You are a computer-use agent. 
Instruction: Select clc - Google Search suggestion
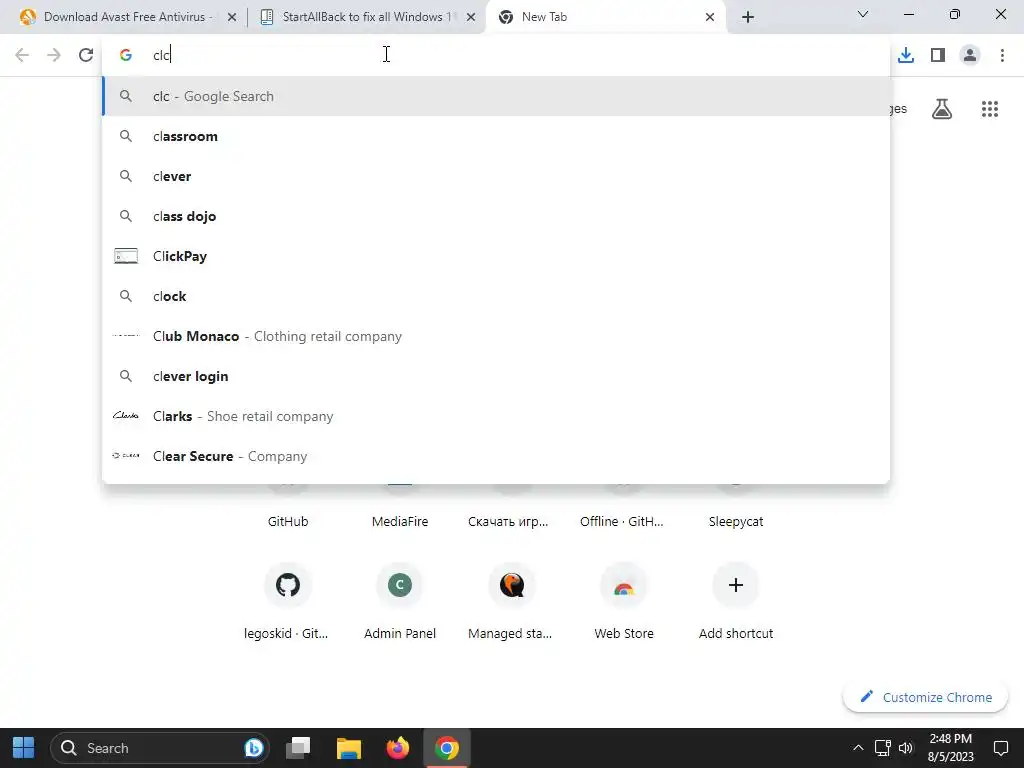click(x=496, y=96)
